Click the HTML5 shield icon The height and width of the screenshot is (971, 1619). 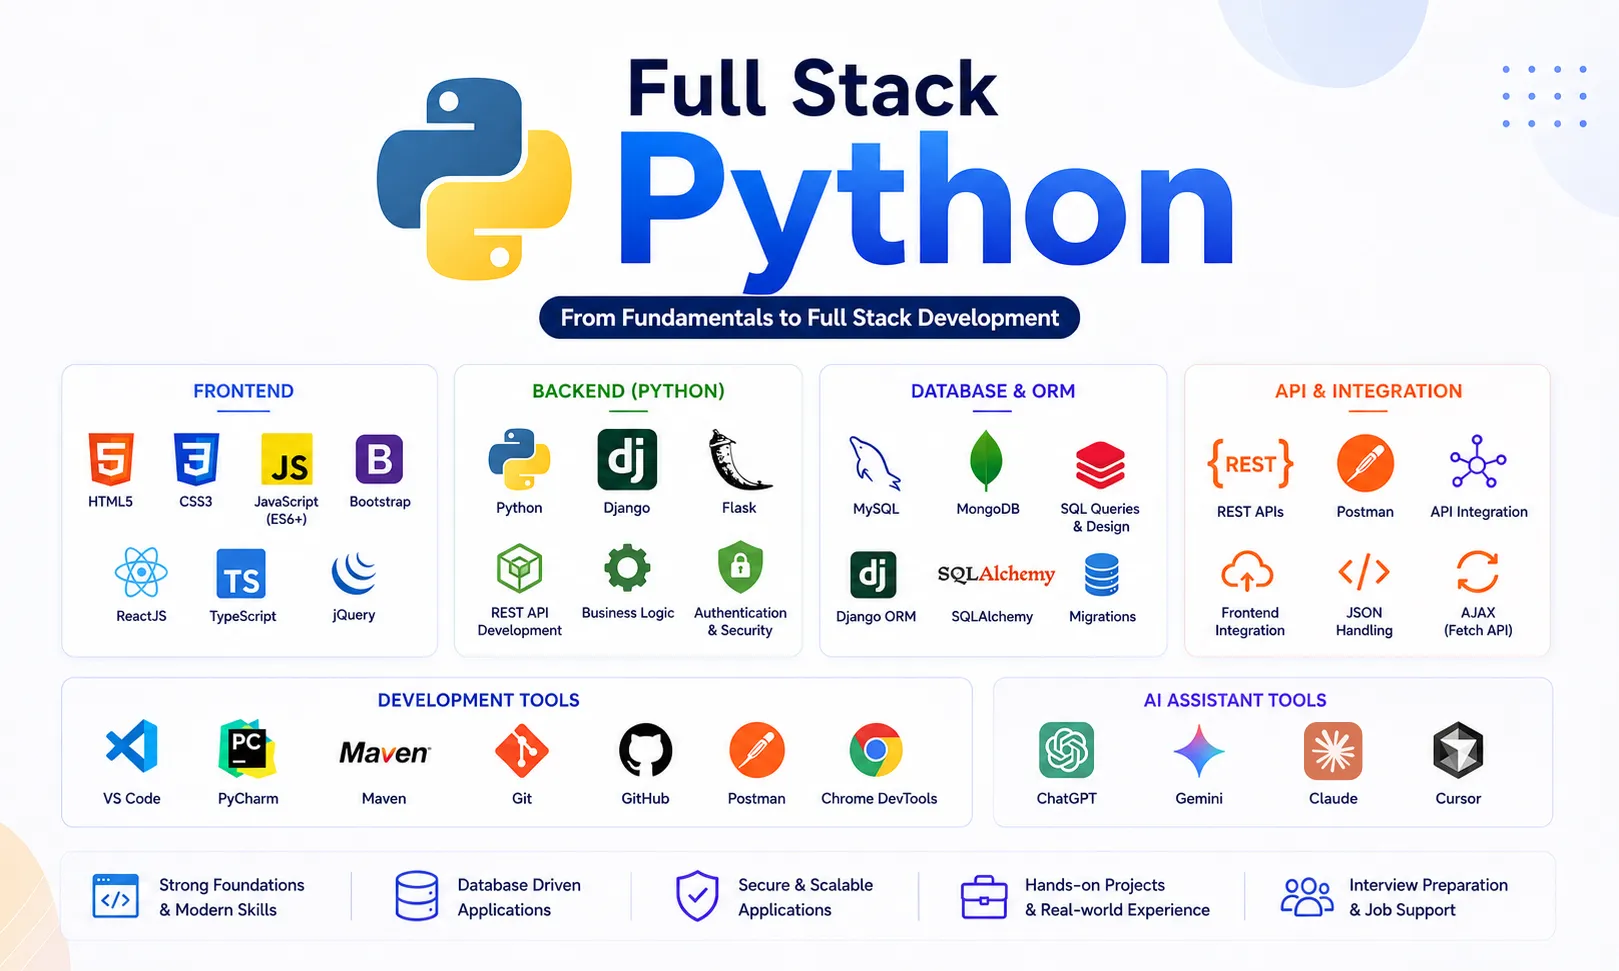click(111, 459)
